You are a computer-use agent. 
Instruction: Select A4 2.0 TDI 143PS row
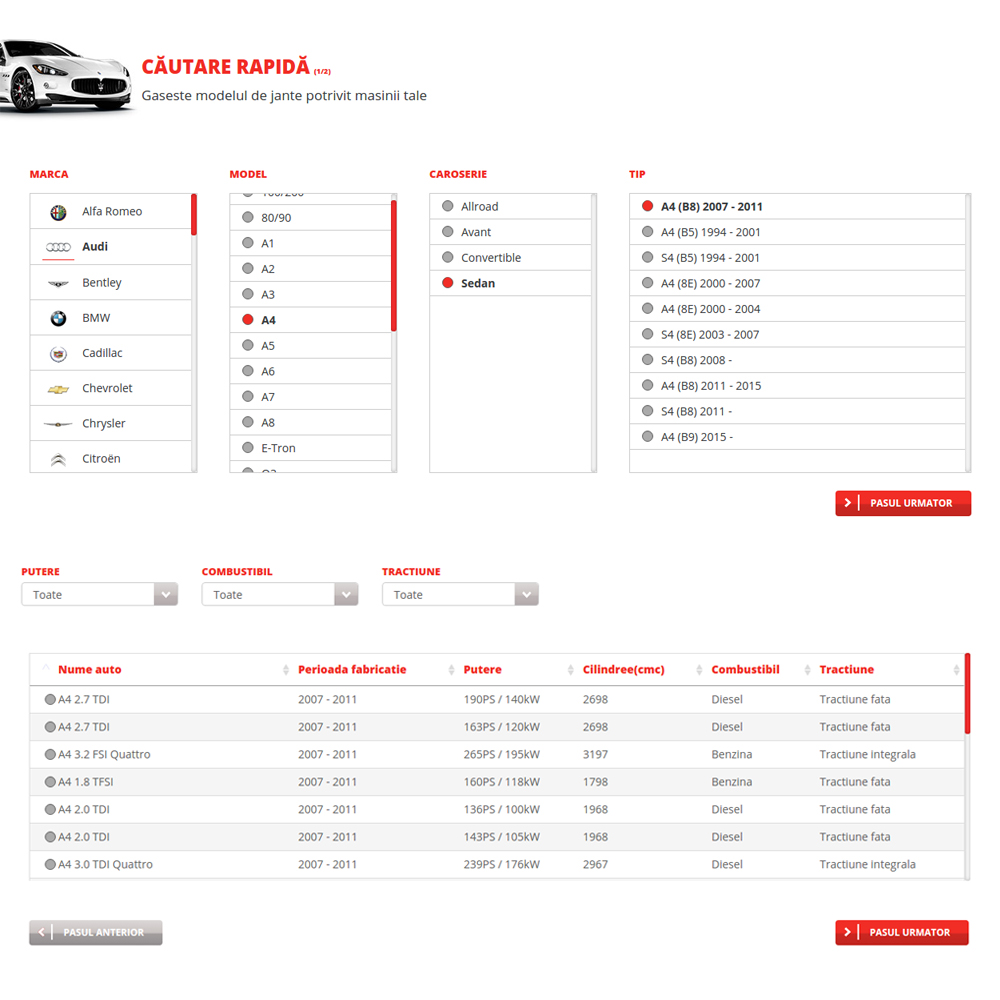pos(497,837)
